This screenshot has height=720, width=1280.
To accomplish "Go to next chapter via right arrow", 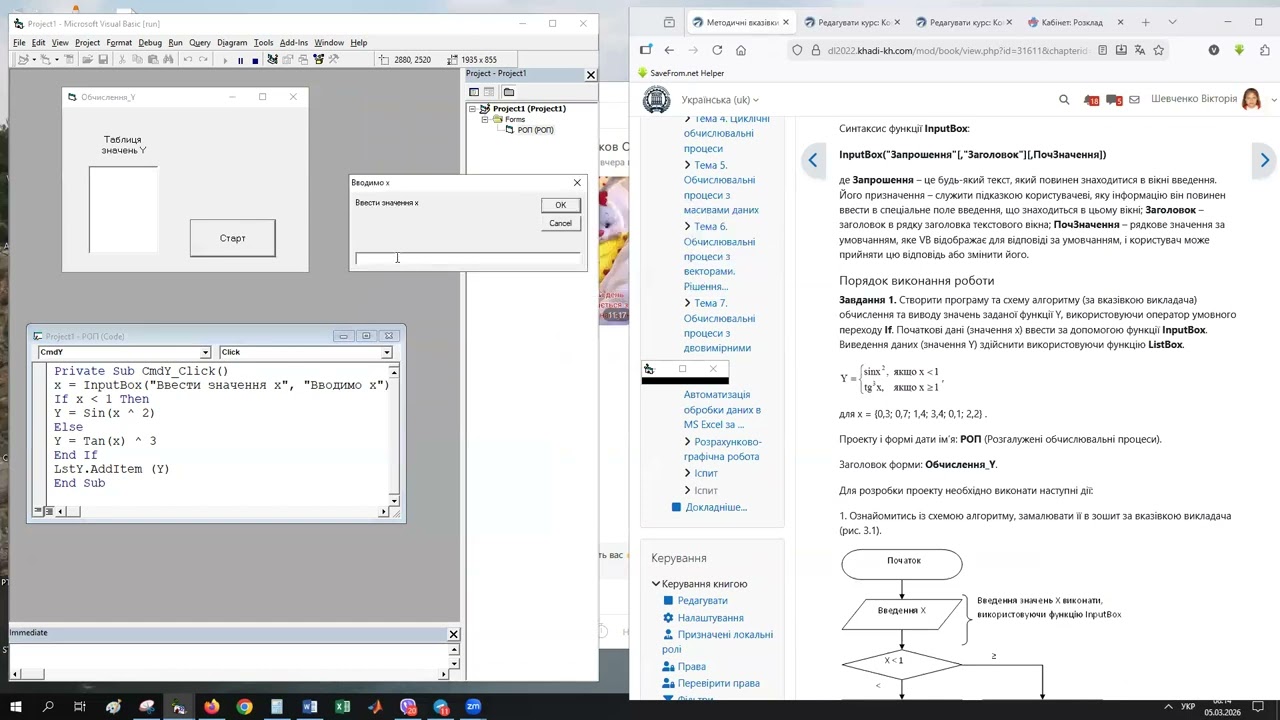I will (1264, 160).
